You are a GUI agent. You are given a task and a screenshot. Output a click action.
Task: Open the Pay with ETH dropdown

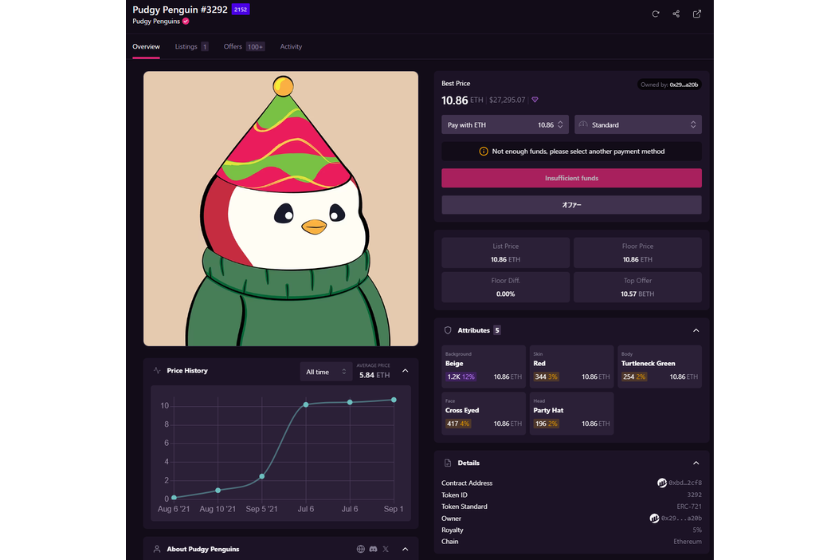click(505, 125)
